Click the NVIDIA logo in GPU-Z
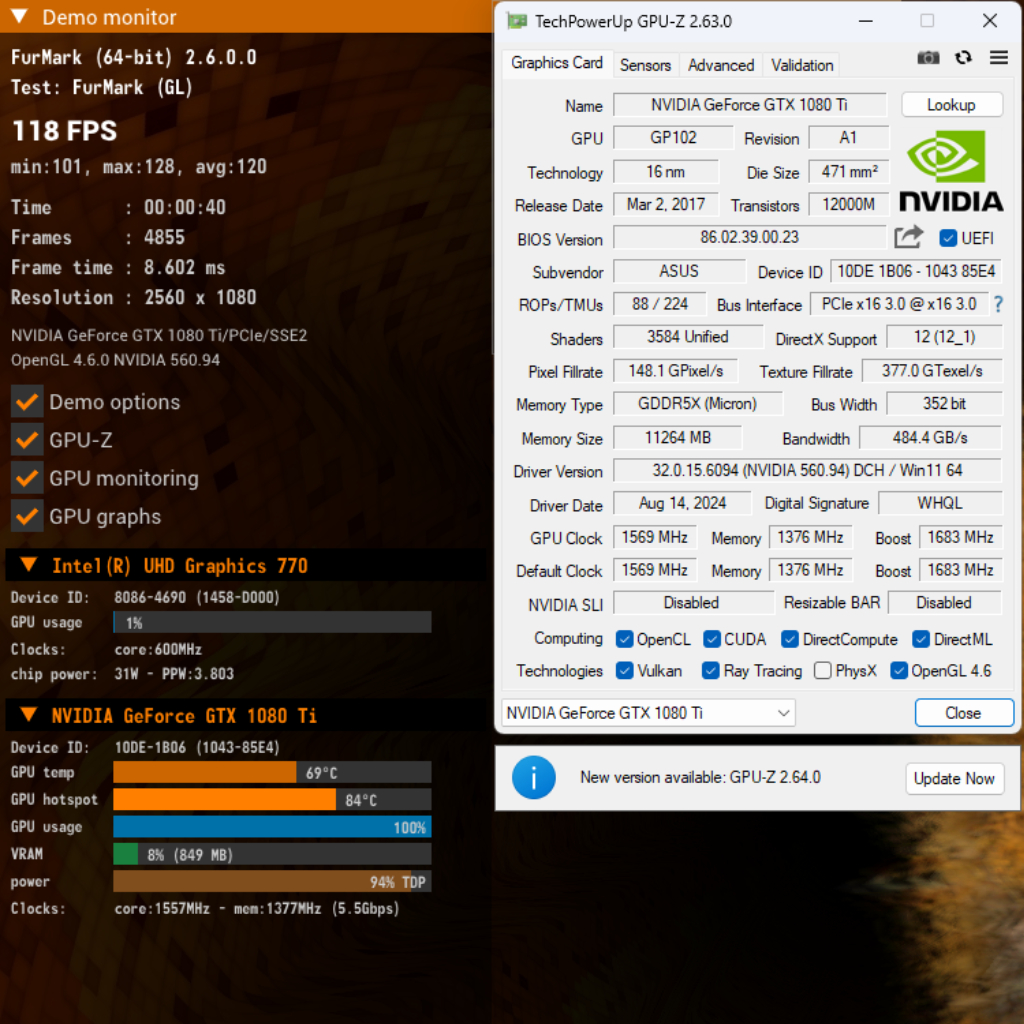1024x1024 pixels. point(950,172)
